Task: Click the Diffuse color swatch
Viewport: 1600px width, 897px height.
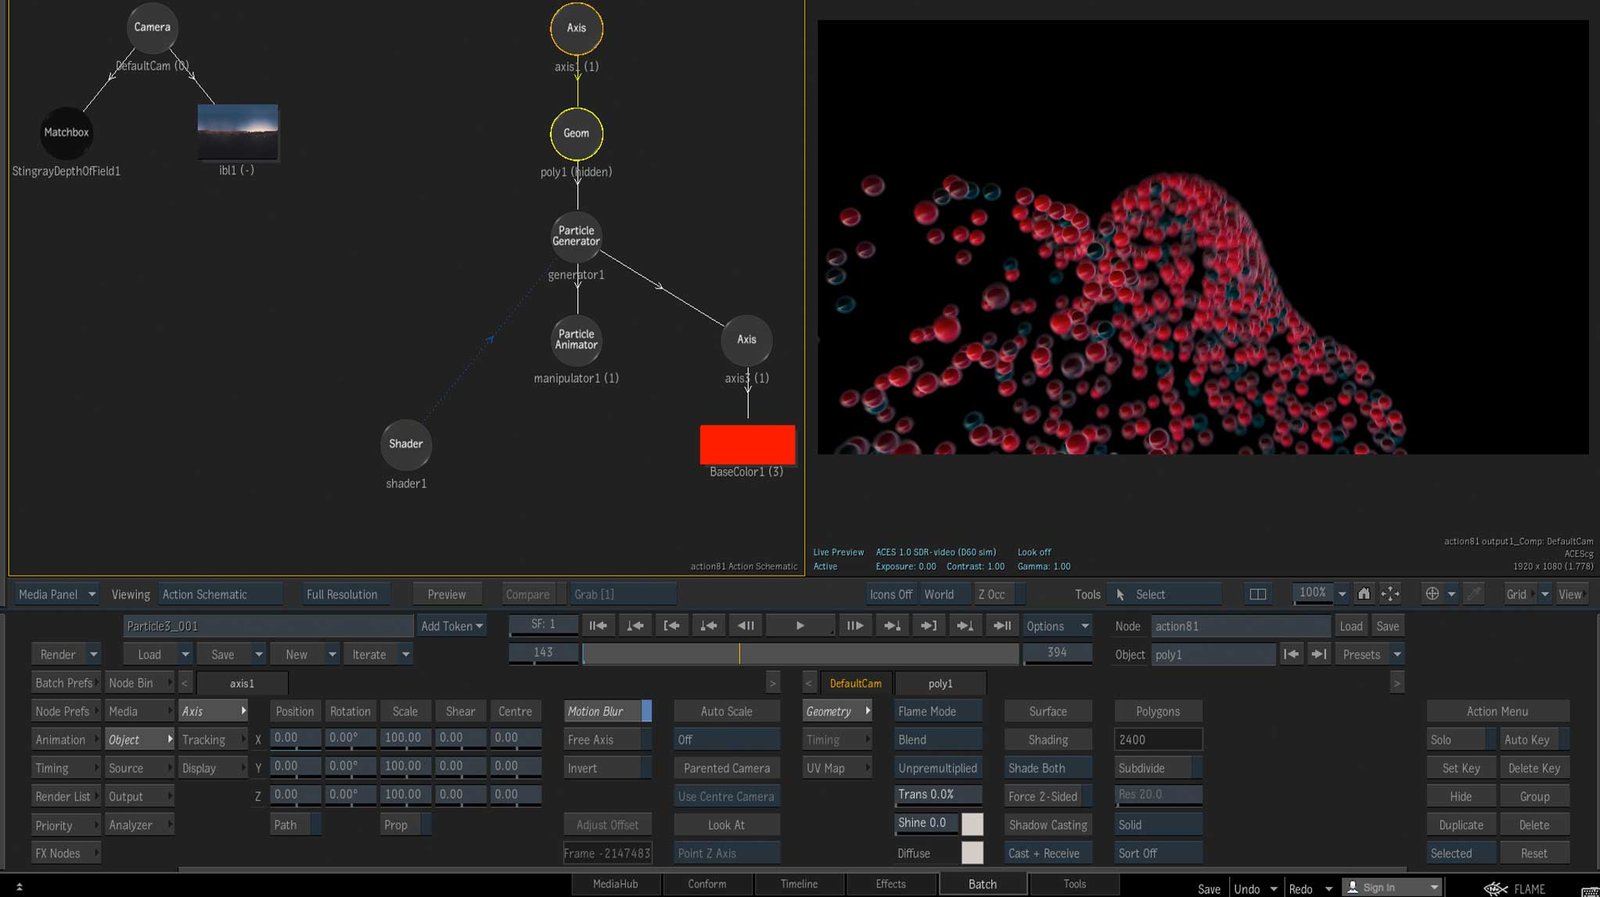Action: 971,853
